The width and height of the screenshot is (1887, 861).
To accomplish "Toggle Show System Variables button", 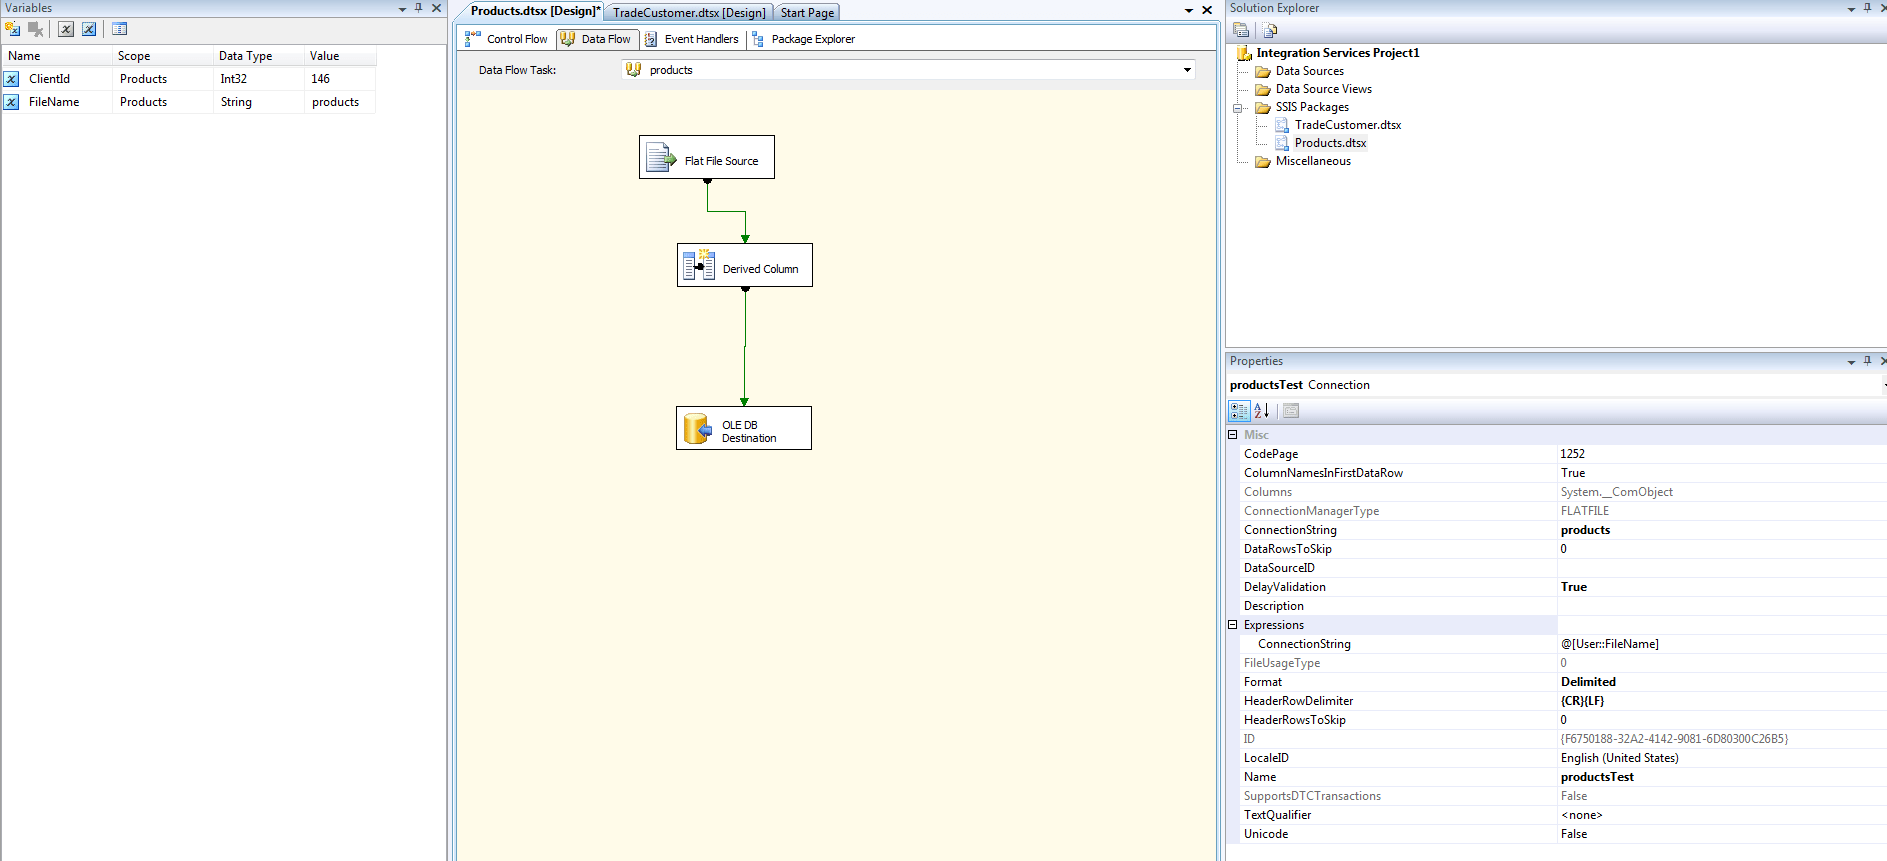I will point(66,29).
